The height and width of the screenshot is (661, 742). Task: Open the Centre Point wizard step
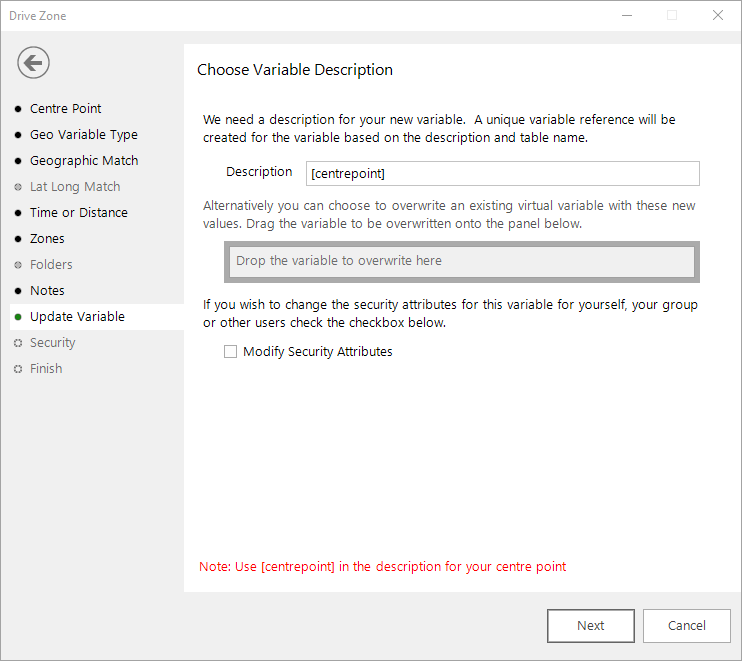(65, 109)
